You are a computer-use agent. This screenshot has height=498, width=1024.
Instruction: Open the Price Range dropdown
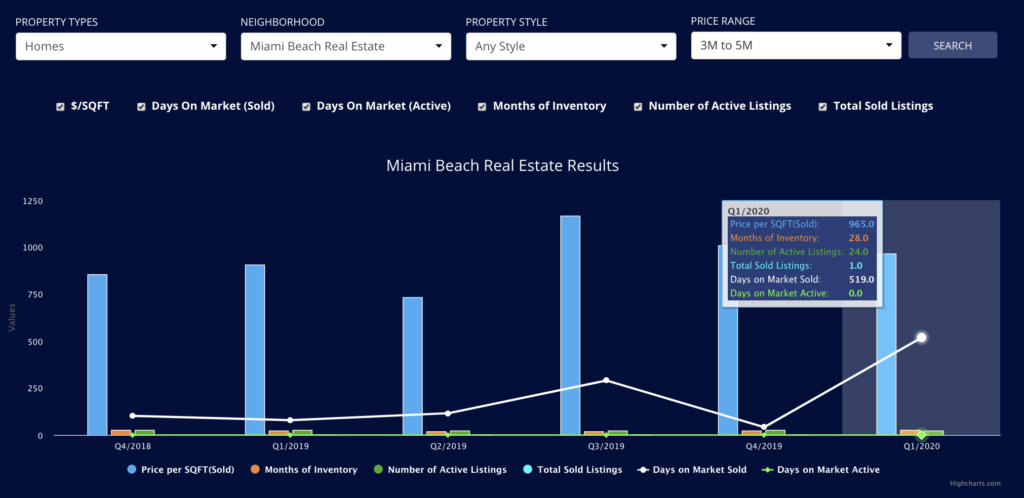[796, 45]
